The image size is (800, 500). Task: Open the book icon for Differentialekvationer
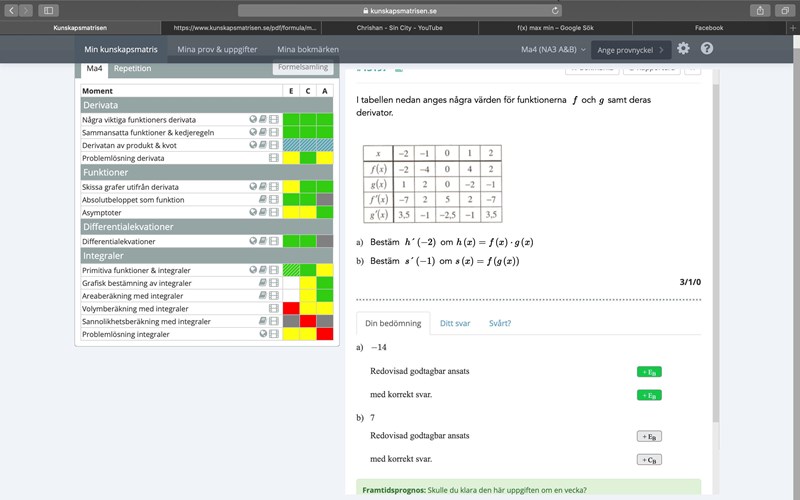coord(263,241)
